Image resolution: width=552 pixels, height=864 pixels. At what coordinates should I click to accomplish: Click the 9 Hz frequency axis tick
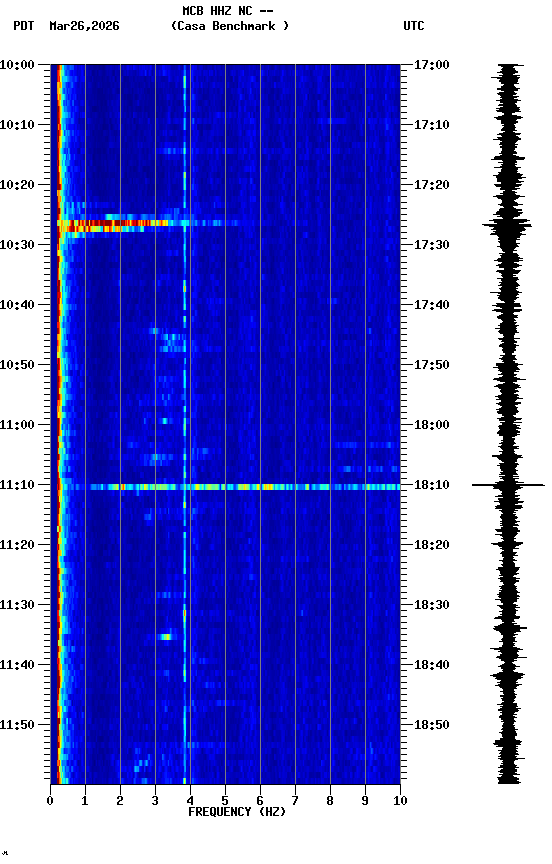pyautogui.click(x=365, y=801)
